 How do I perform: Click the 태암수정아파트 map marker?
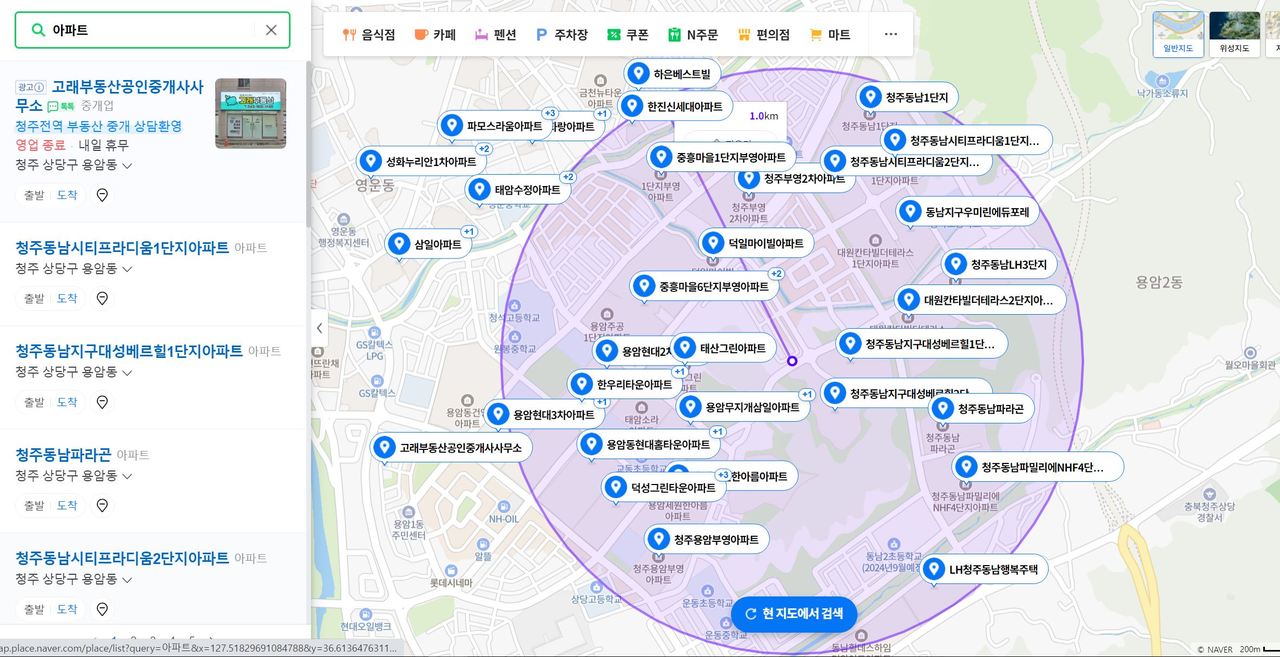517,189
